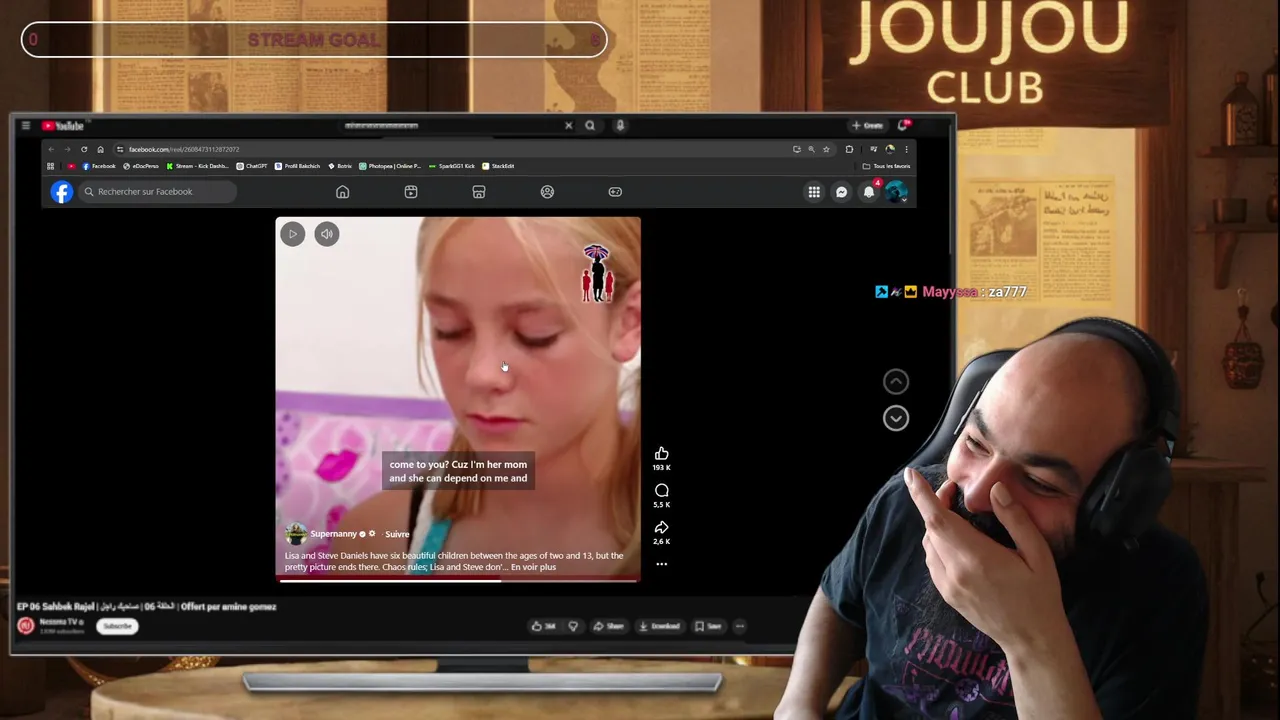The image size is (1280, 720).
Task: Expand the Tous les favoris folder
Action: (886, 166)
